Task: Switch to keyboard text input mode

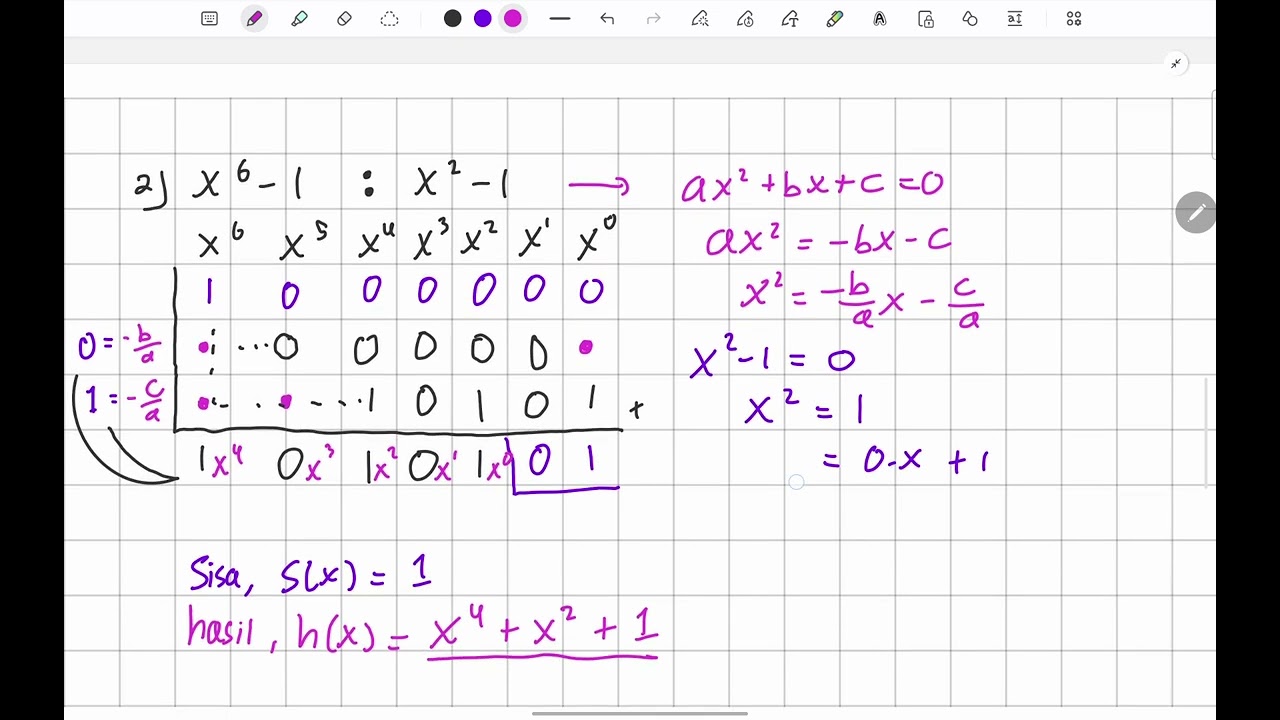Action: [209, 19]
